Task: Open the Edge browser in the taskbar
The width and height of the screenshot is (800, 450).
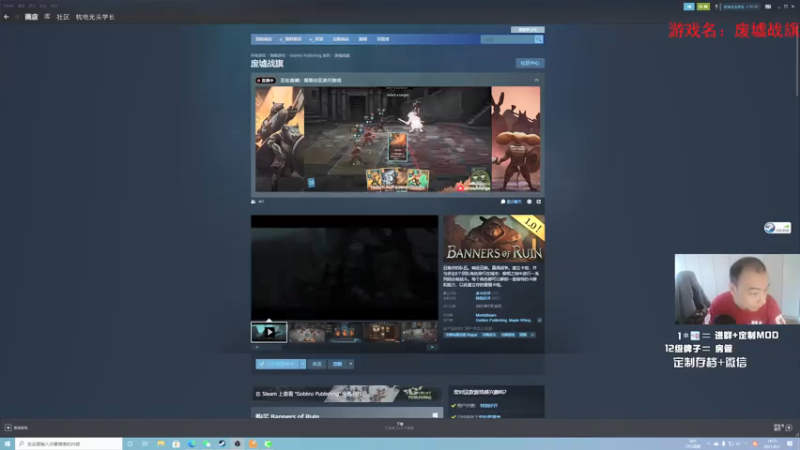Action: [x=191, y=444]
